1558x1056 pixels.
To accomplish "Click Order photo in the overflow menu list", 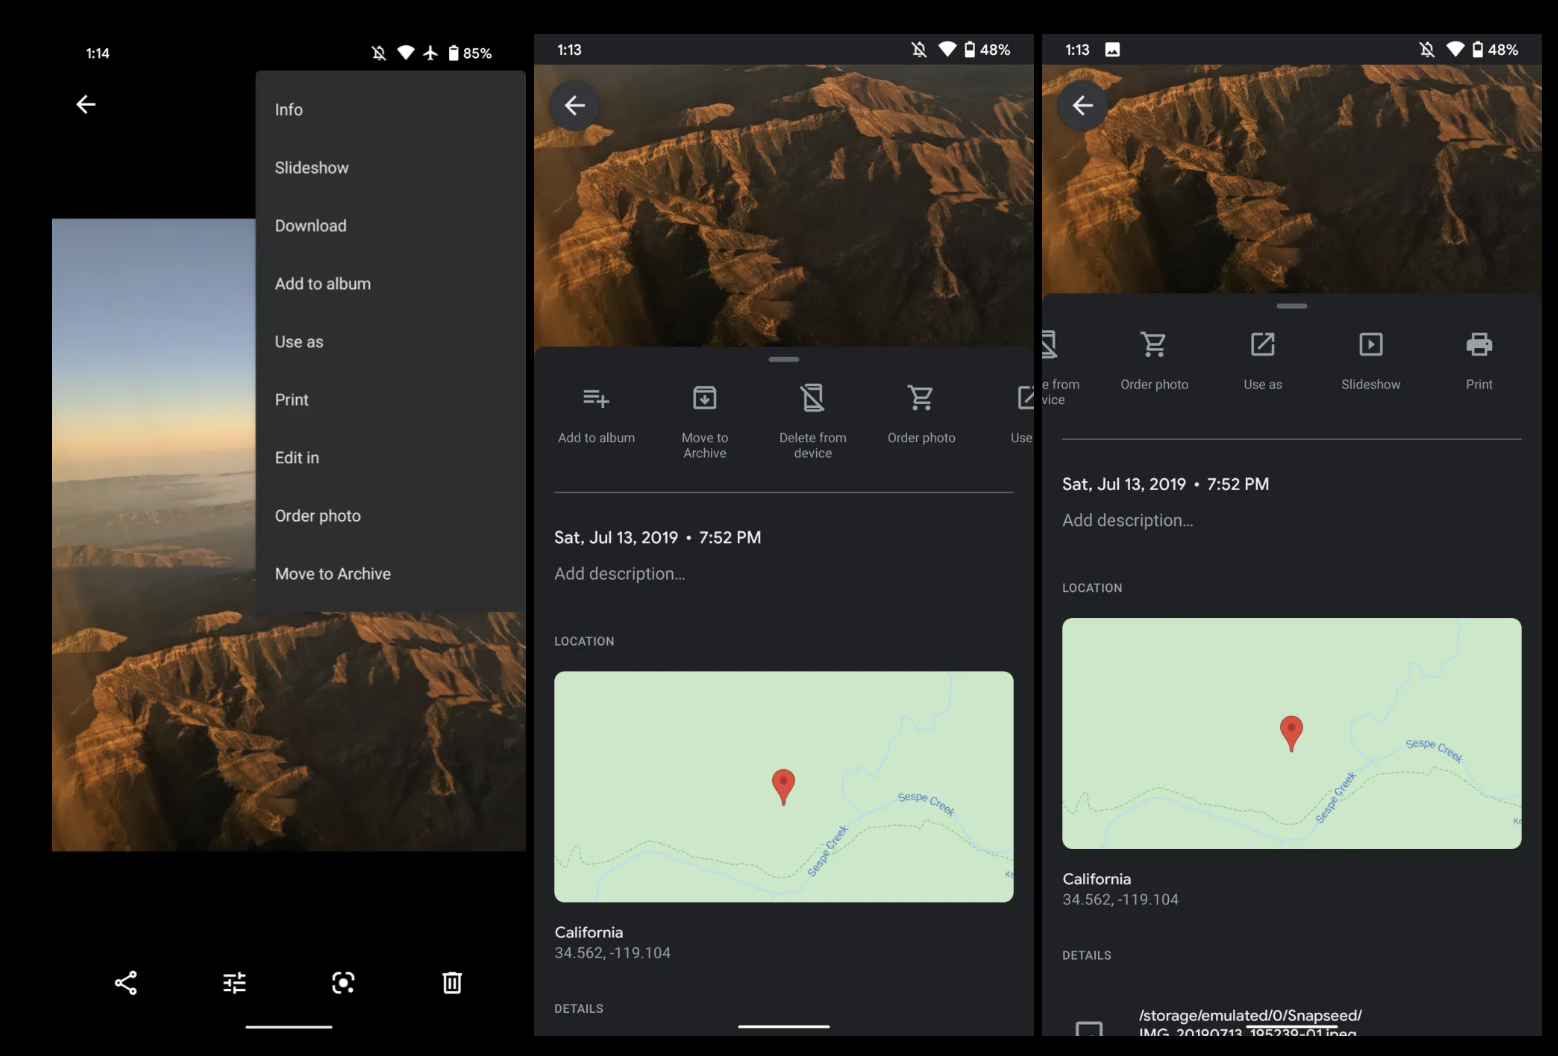I will click(x=318, y=516).
